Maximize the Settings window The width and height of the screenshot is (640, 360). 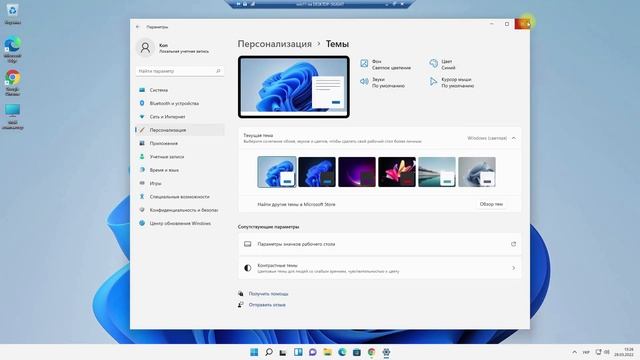point(507,24)
